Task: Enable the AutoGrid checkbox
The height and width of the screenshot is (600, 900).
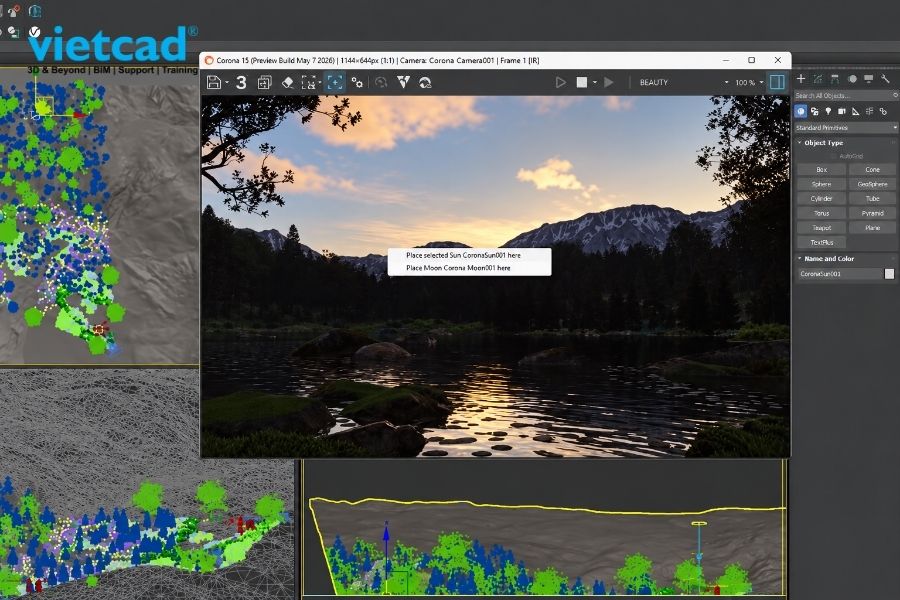Action: point(833,156)
